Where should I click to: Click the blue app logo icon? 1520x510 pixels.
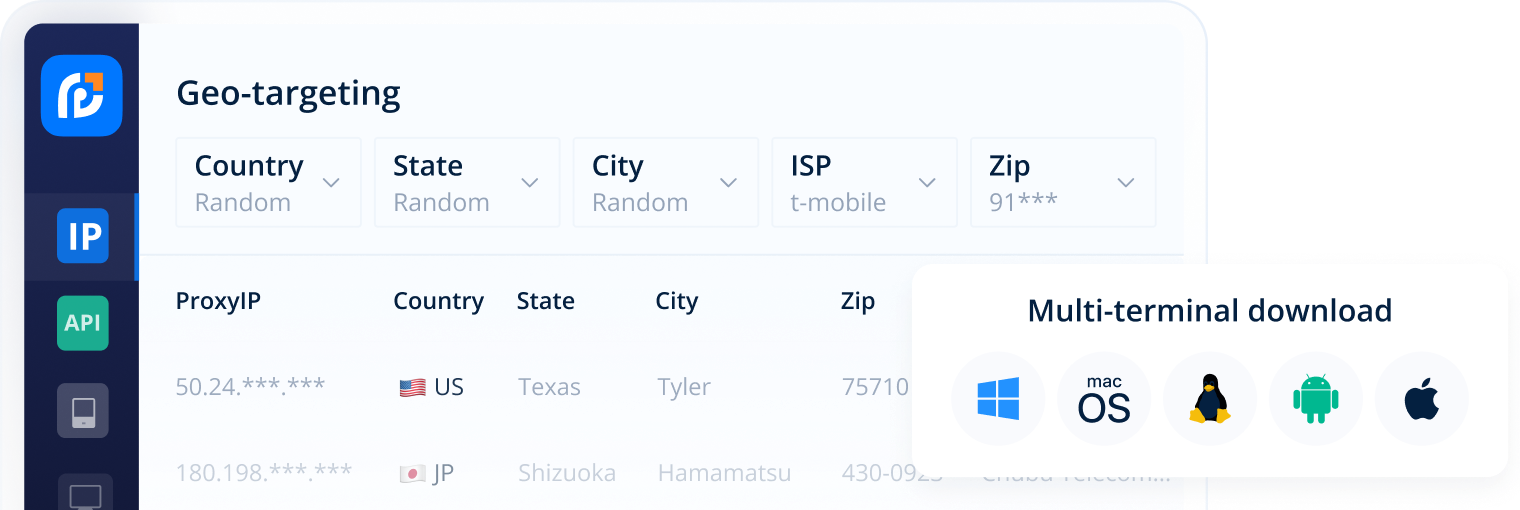tap(81, 95)
